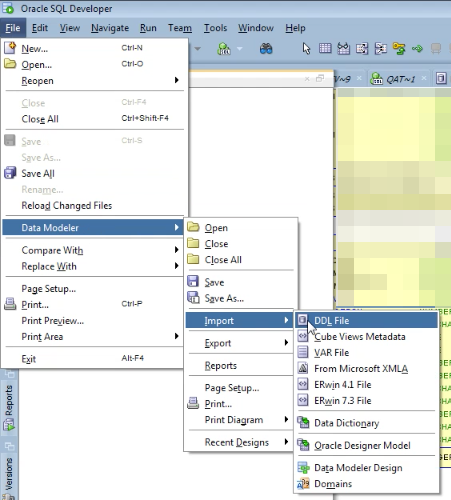This screenshot has width=451, height=500.
Task: Click the floppy icon next to Data Modeler Save
Action: pyautogui.click(x=193, y=282)
